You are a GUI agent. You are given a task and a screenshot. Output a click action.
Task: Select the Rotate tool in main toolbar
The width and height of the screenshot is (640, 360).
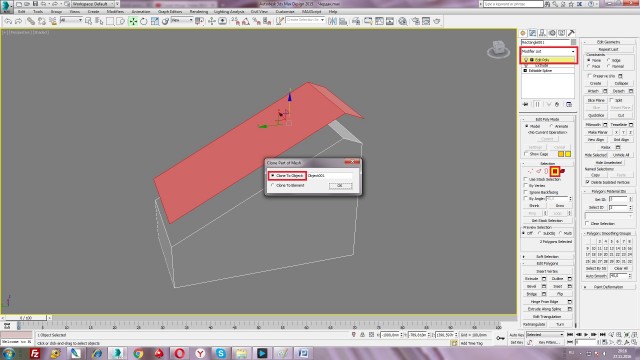pyautogui.click(x=144, y=21)
